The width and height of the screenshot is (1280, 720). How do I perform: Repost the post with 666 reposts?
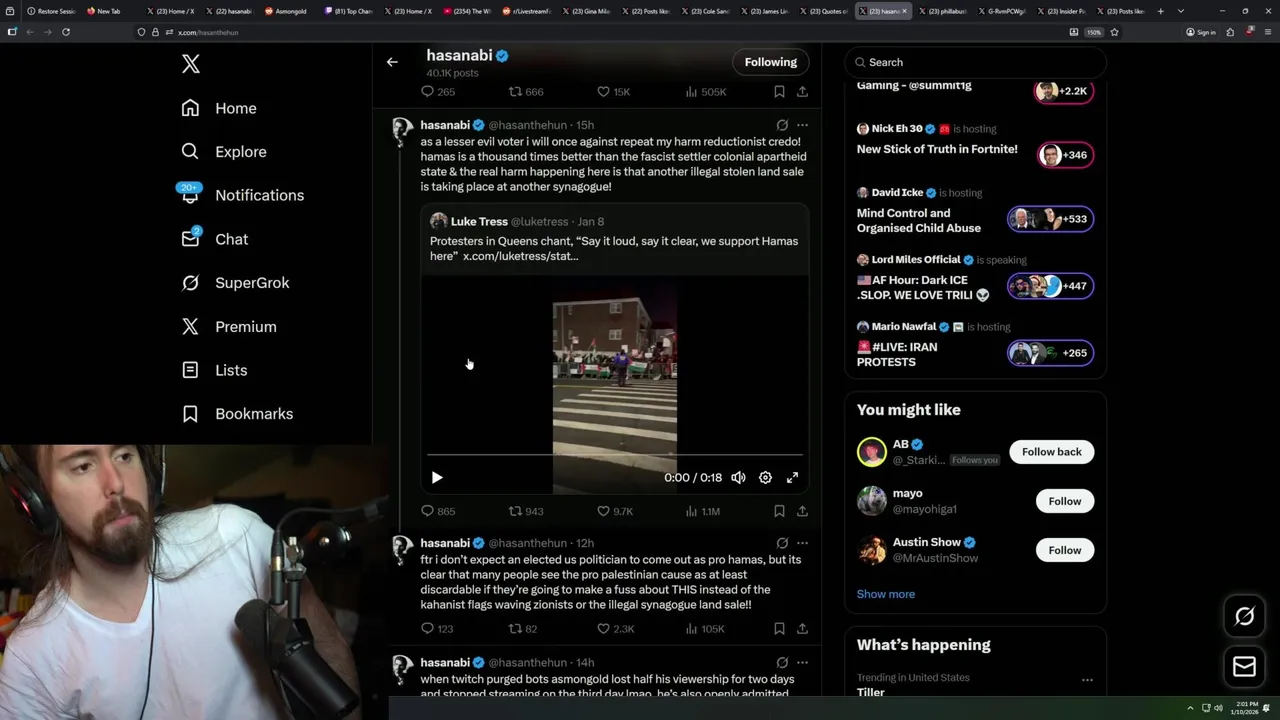(x=526, y=92)
